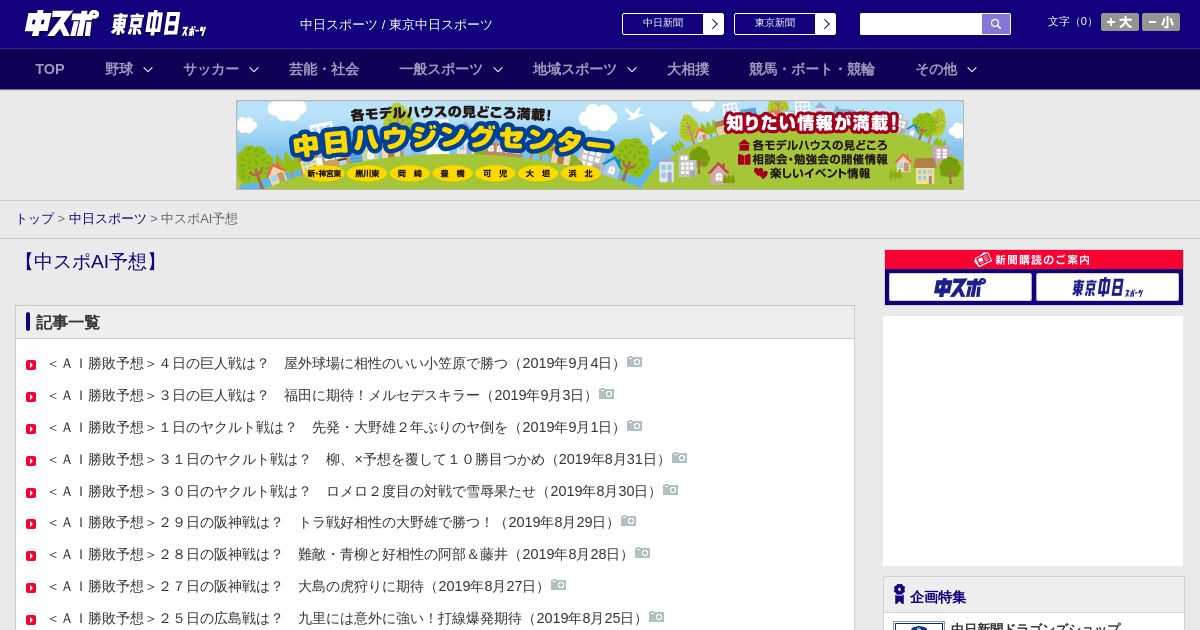The image size is (1200, 630).
Task: Click camera icon beside 2019年8月30日 article
Action: 671,490
